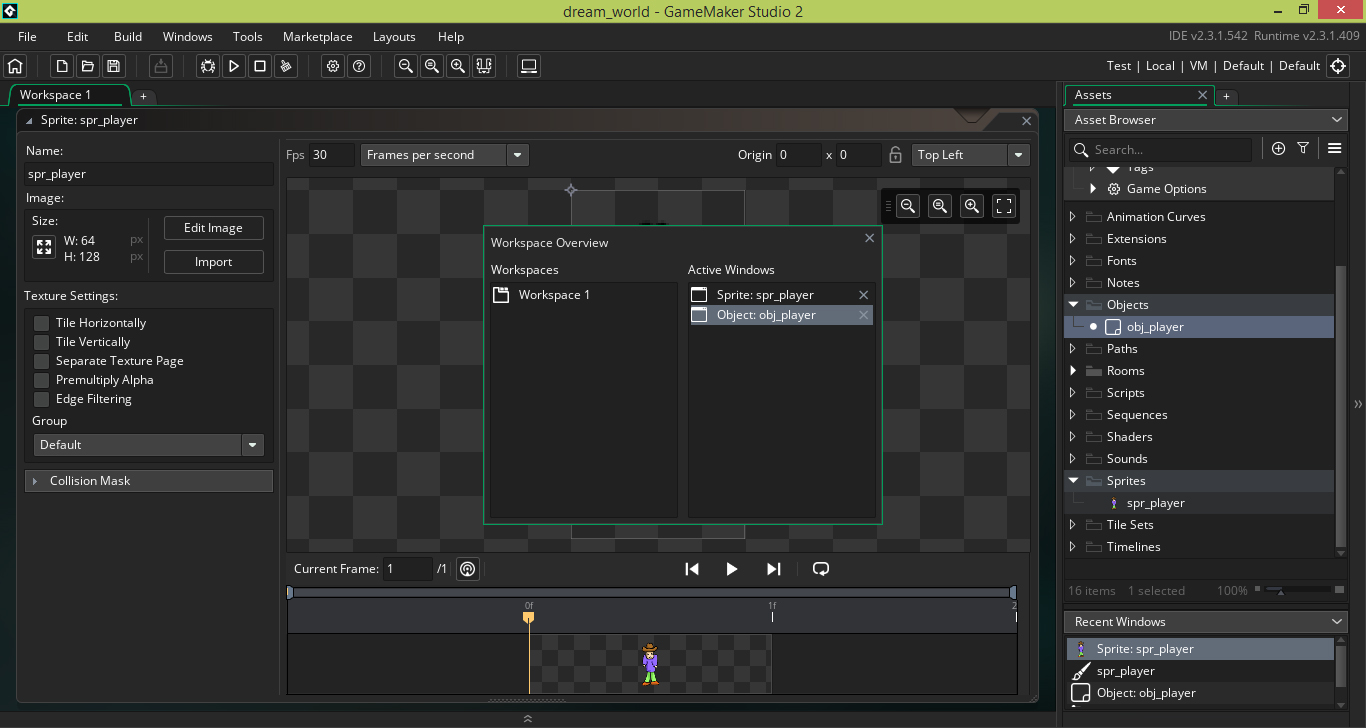This screenshot has width=1366, height=728.
Task: Open the Recent Windows panel dropdown
Action: (1338, 622)
